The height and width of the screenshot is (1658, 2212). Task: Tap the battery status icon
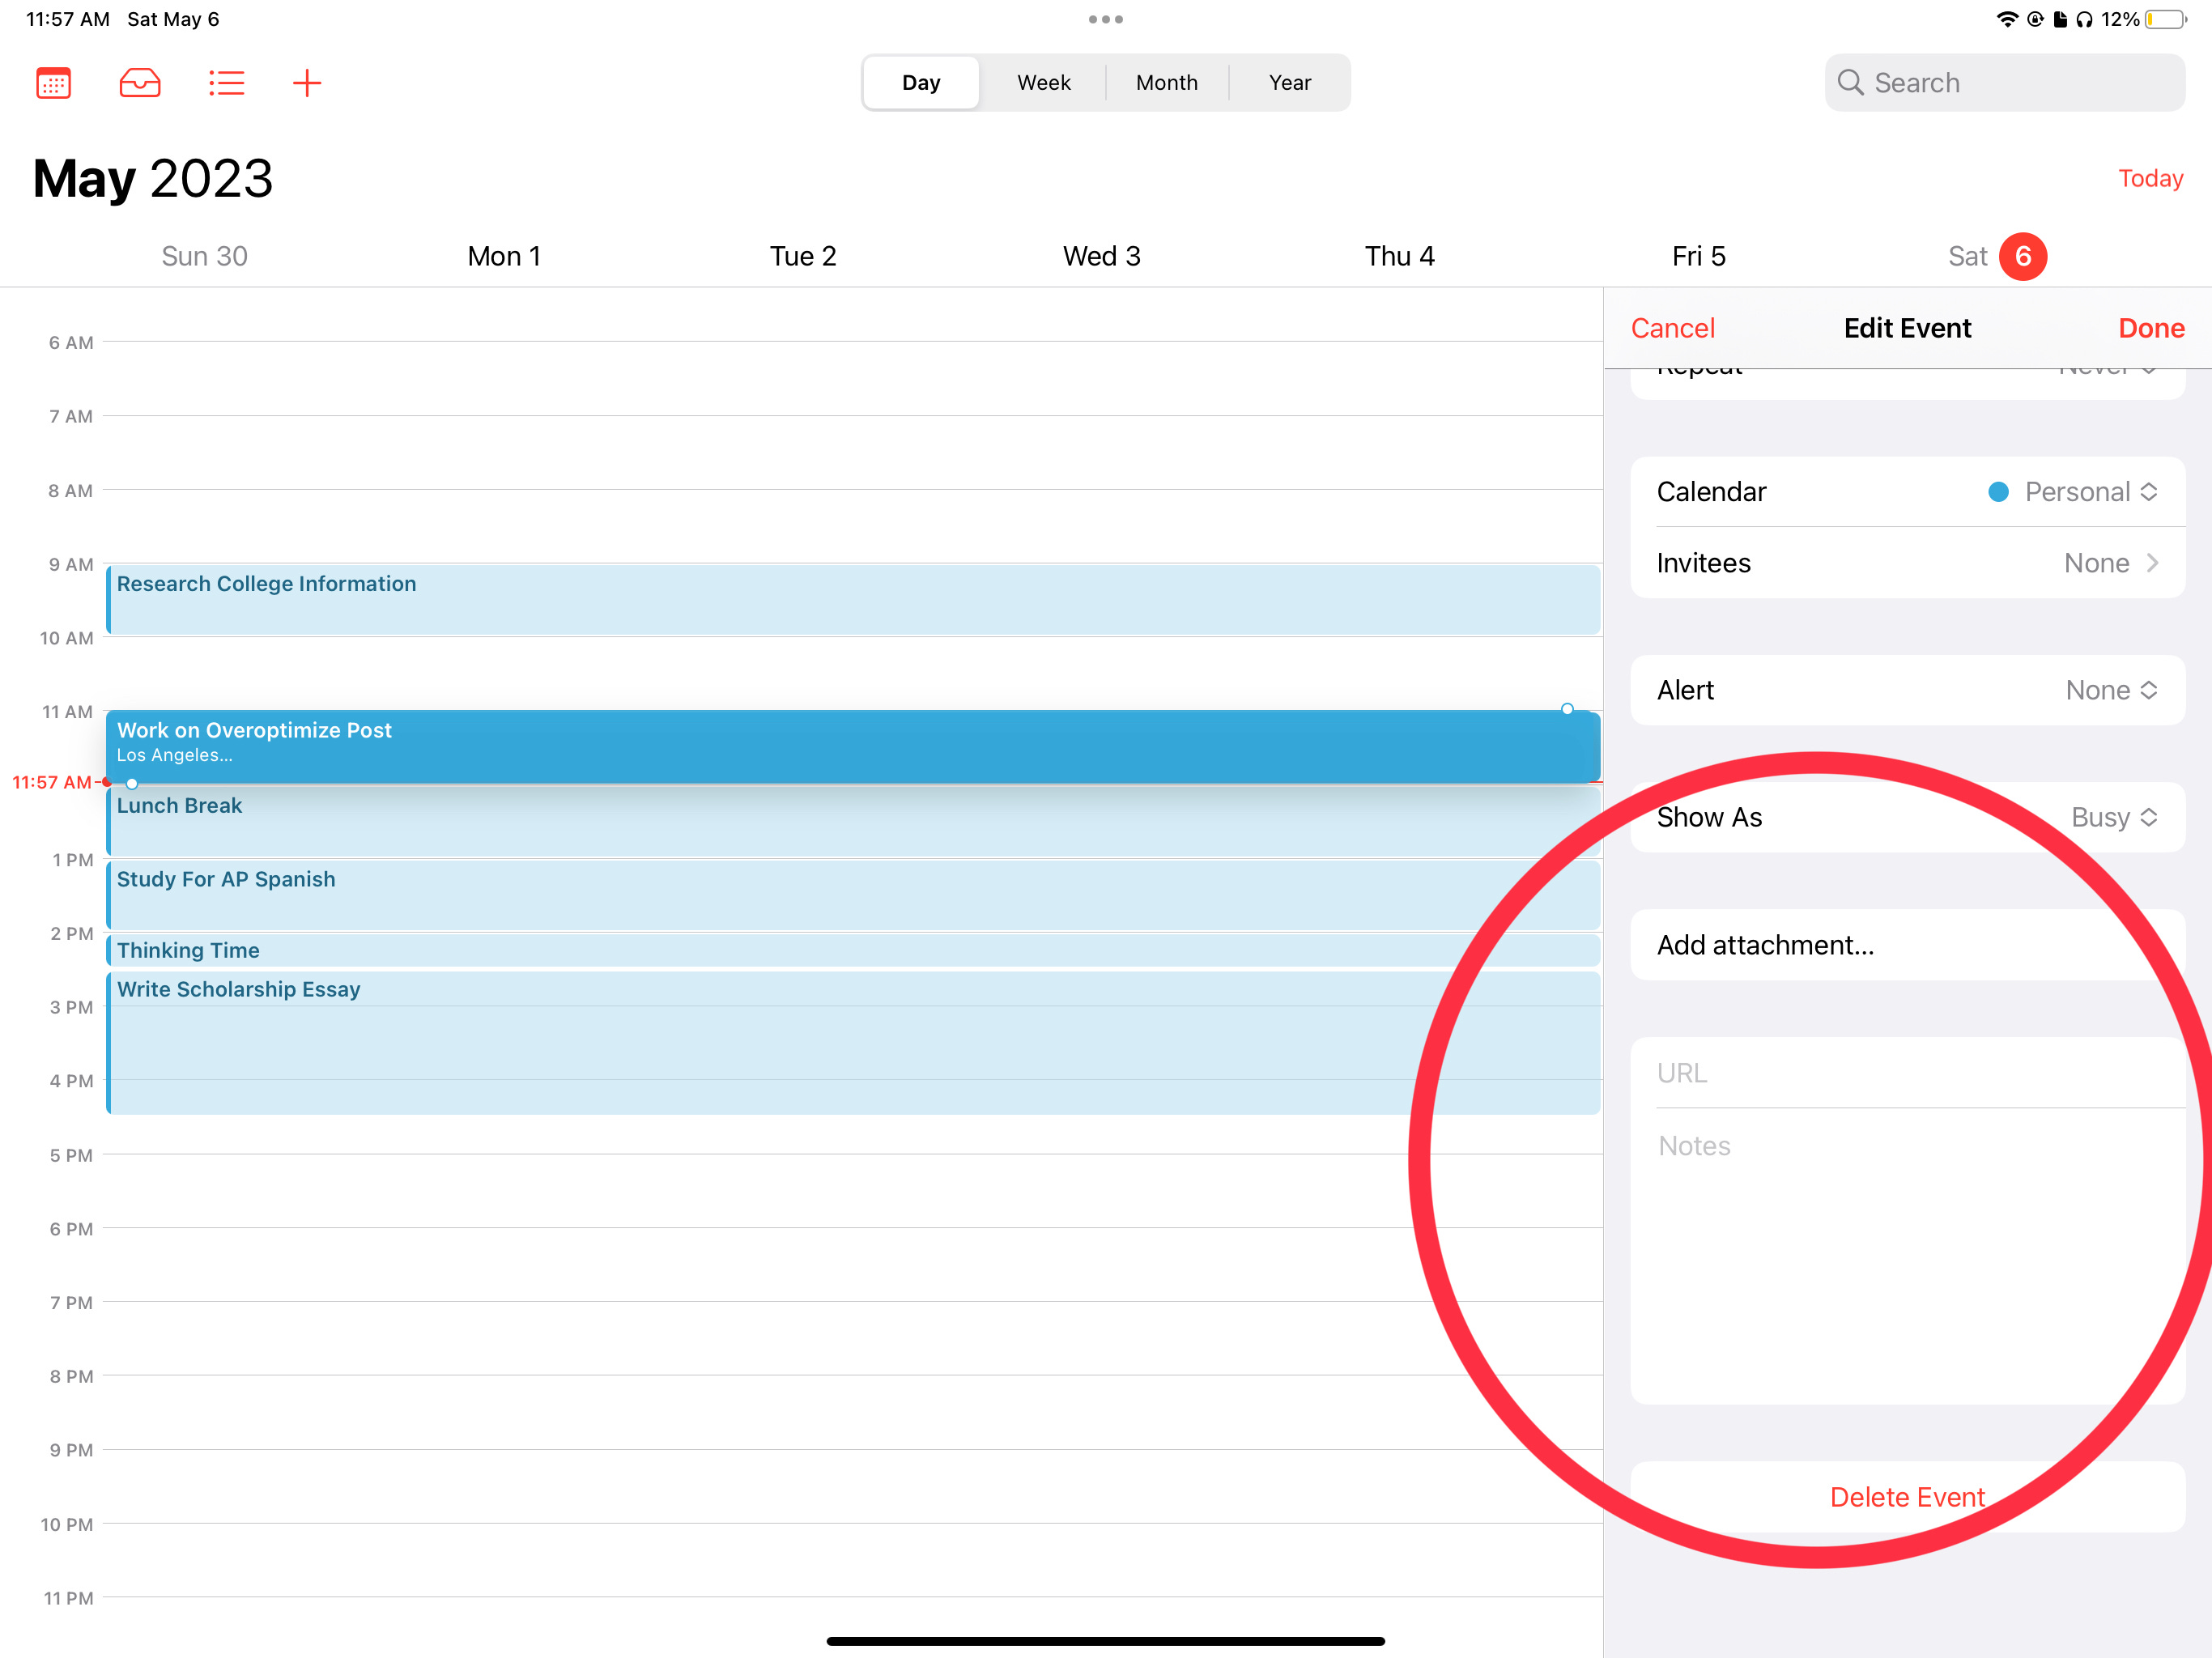[x=2166, y=19]
